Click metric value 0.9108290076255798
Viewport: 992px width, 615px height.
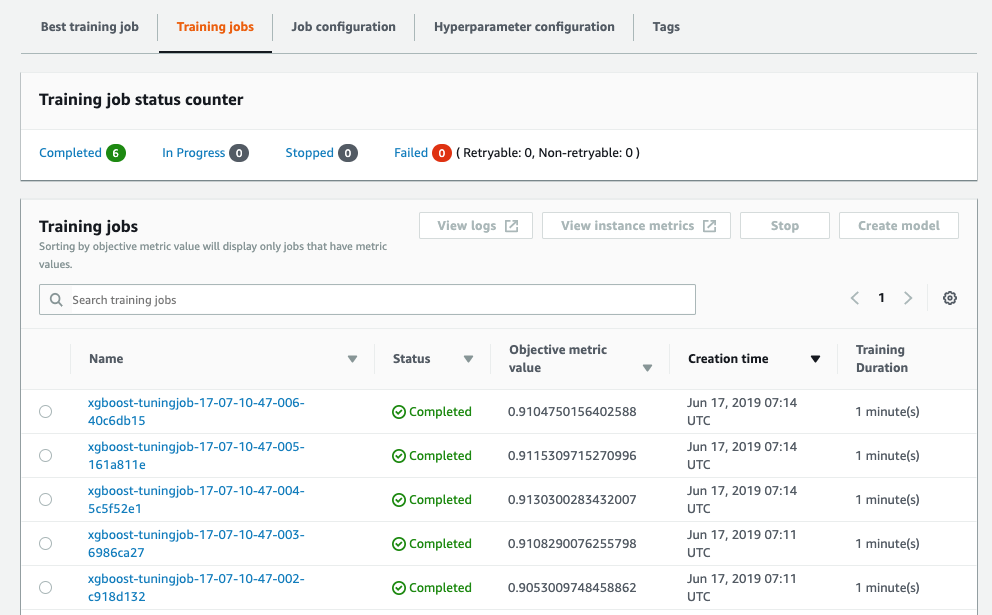pyautogui.click(x=572, y=544)
